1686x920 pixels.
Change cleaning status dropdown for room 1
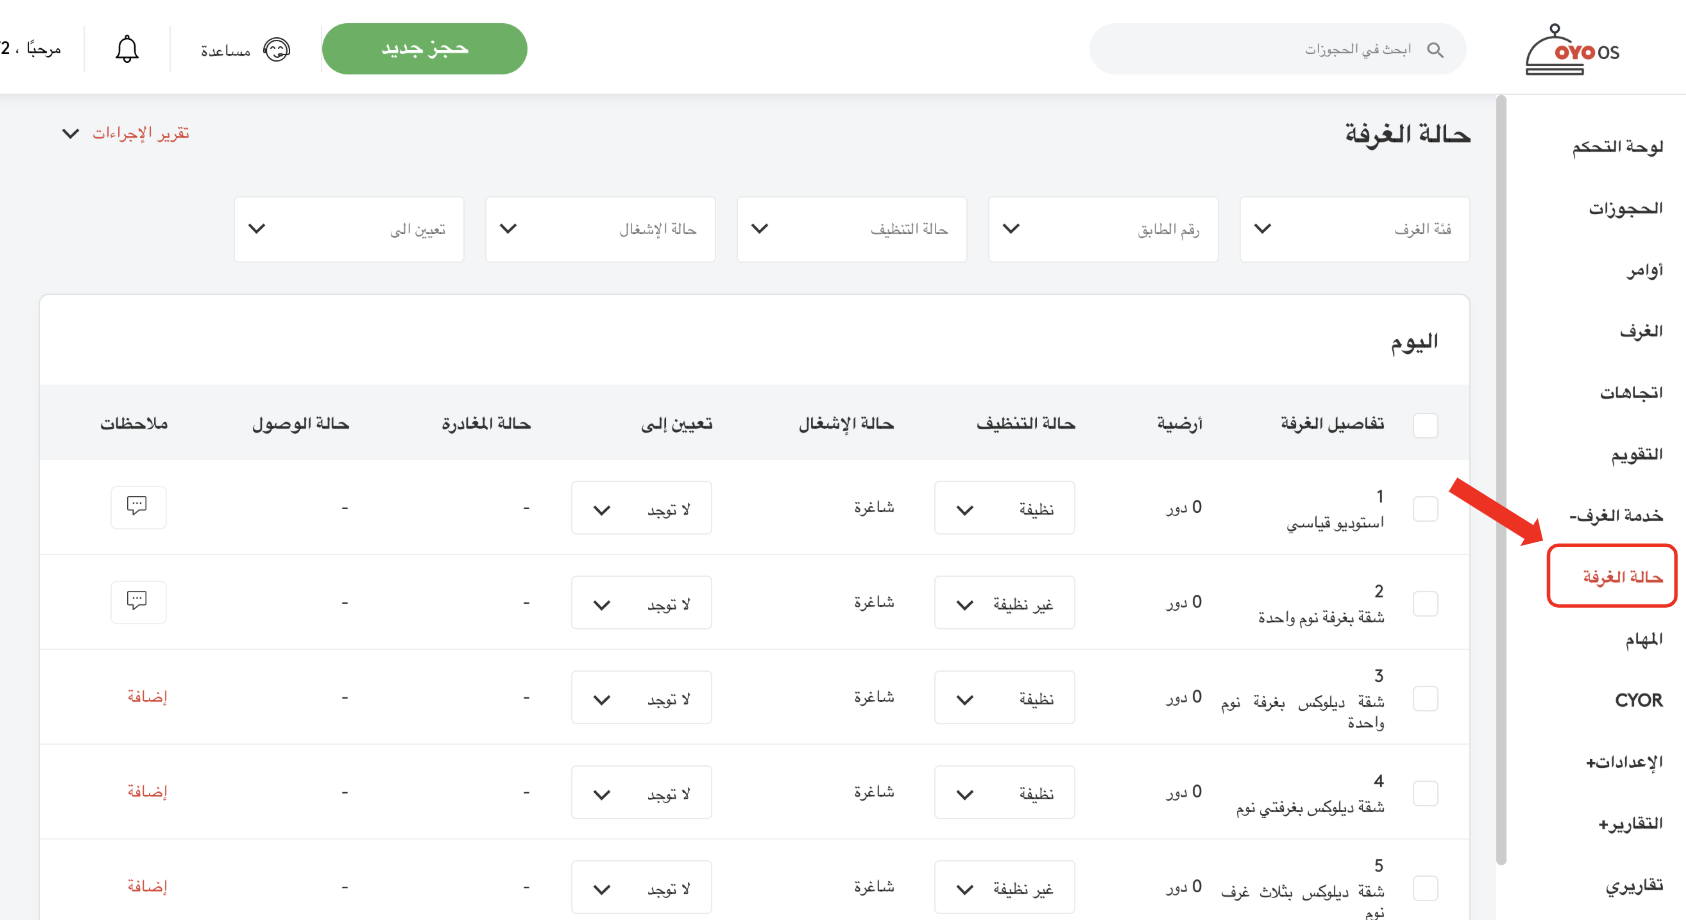pyautogui.click(x=1005, y=508)
